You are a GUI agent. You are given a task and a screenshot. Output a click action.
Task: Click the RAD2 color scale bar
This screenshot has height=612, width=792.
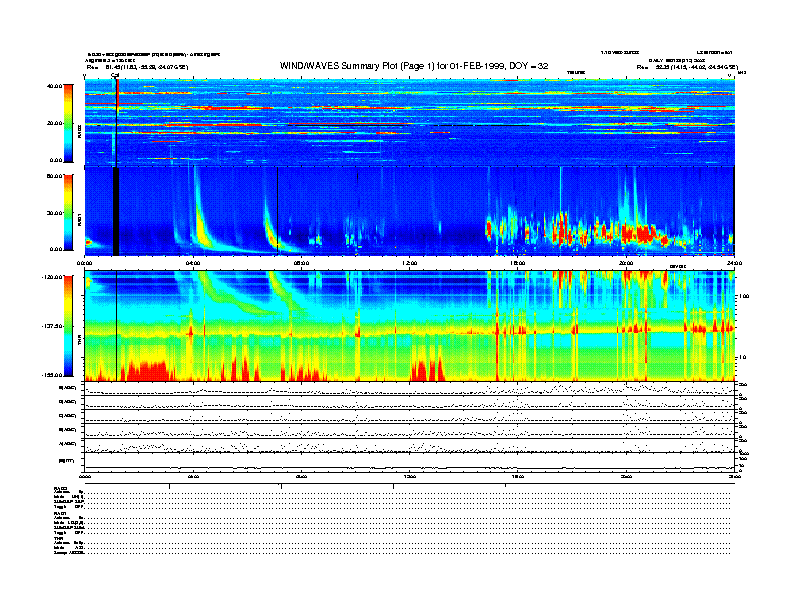click(x=68, y=123)
